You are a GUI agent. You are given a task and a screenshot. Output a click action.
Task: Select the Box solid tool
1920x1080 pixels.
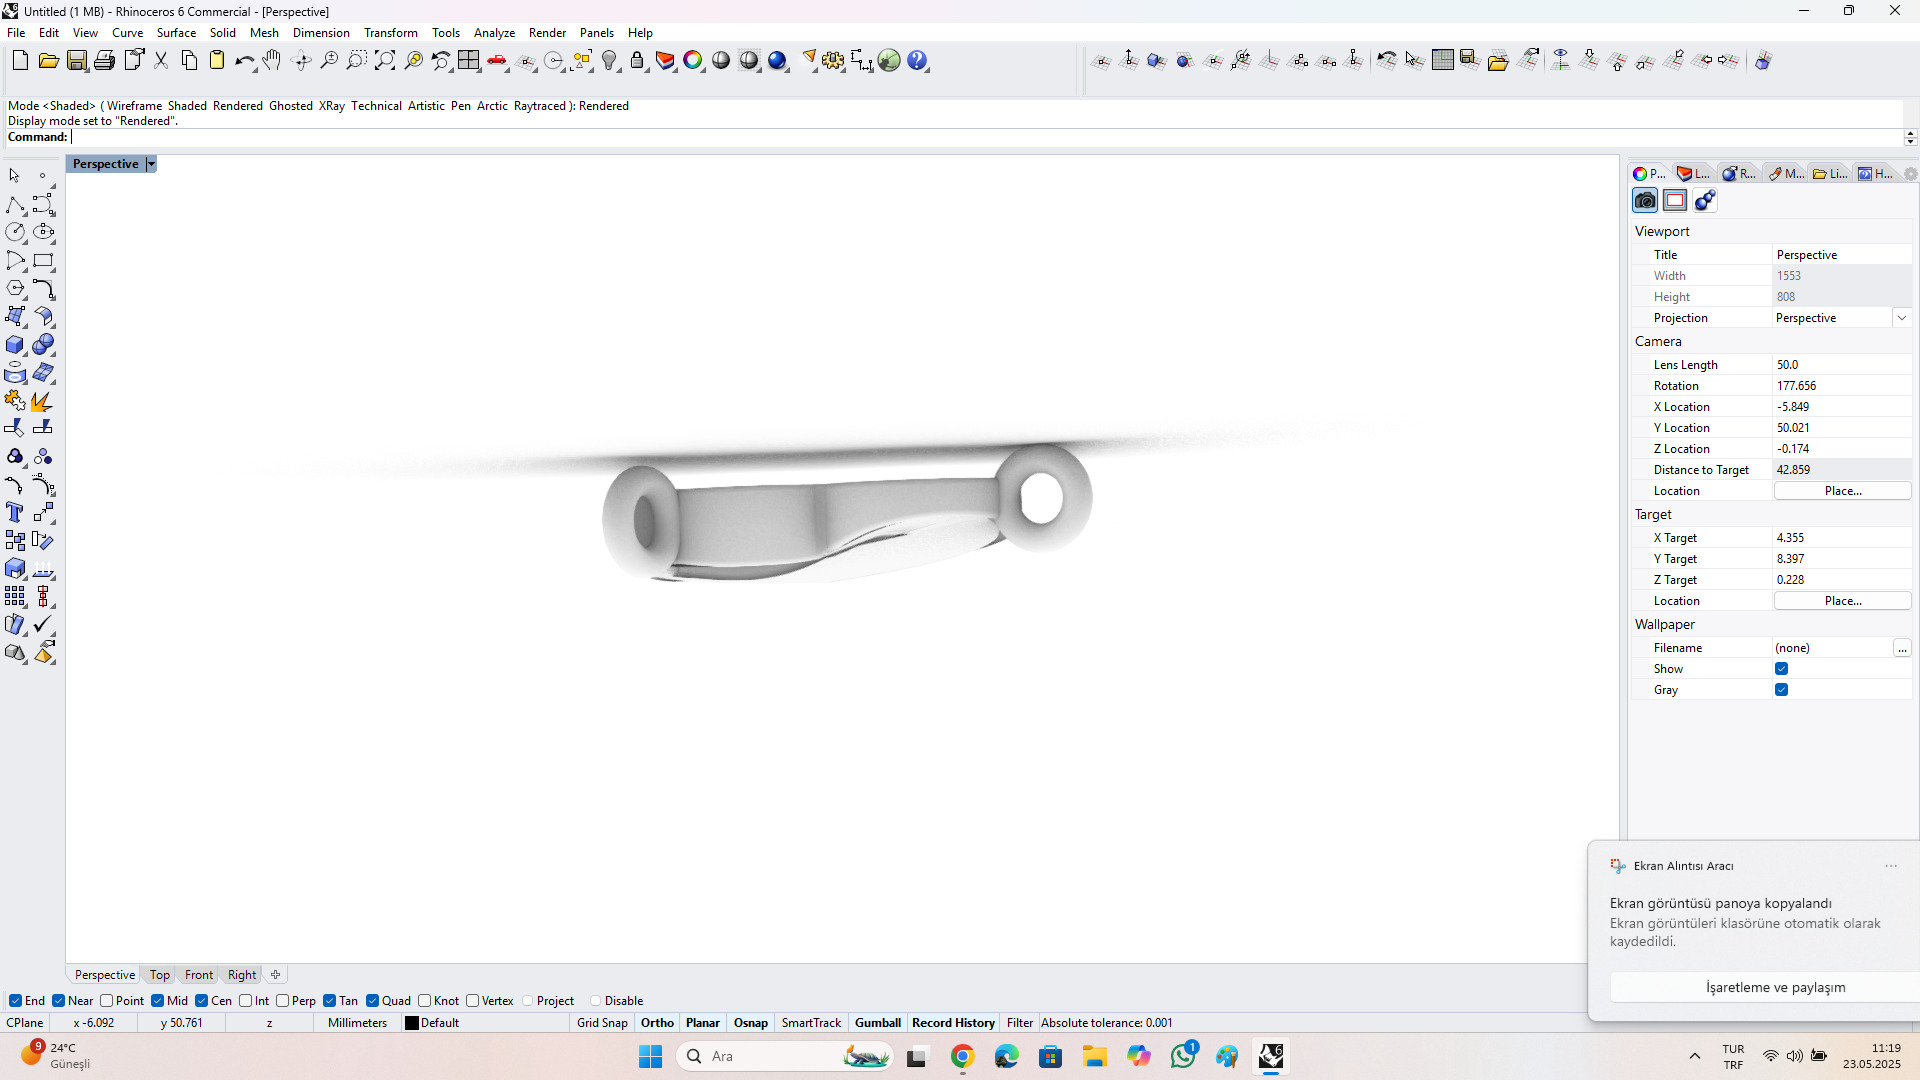pos(15,345)
